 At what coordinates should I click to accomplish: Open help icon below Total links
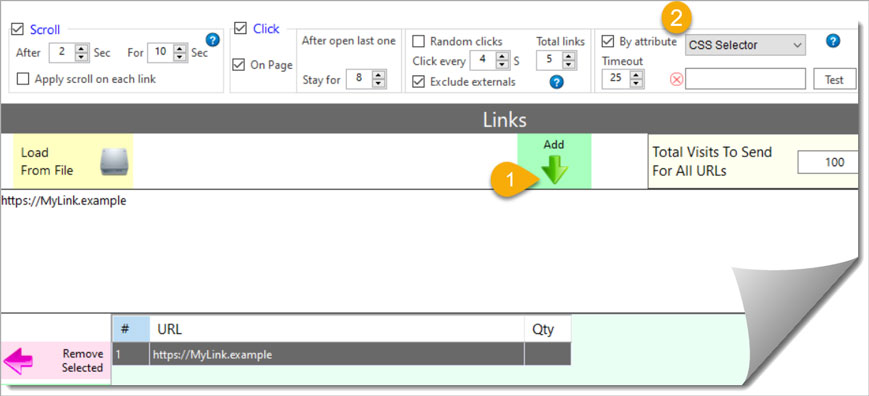tap(557, 83)
